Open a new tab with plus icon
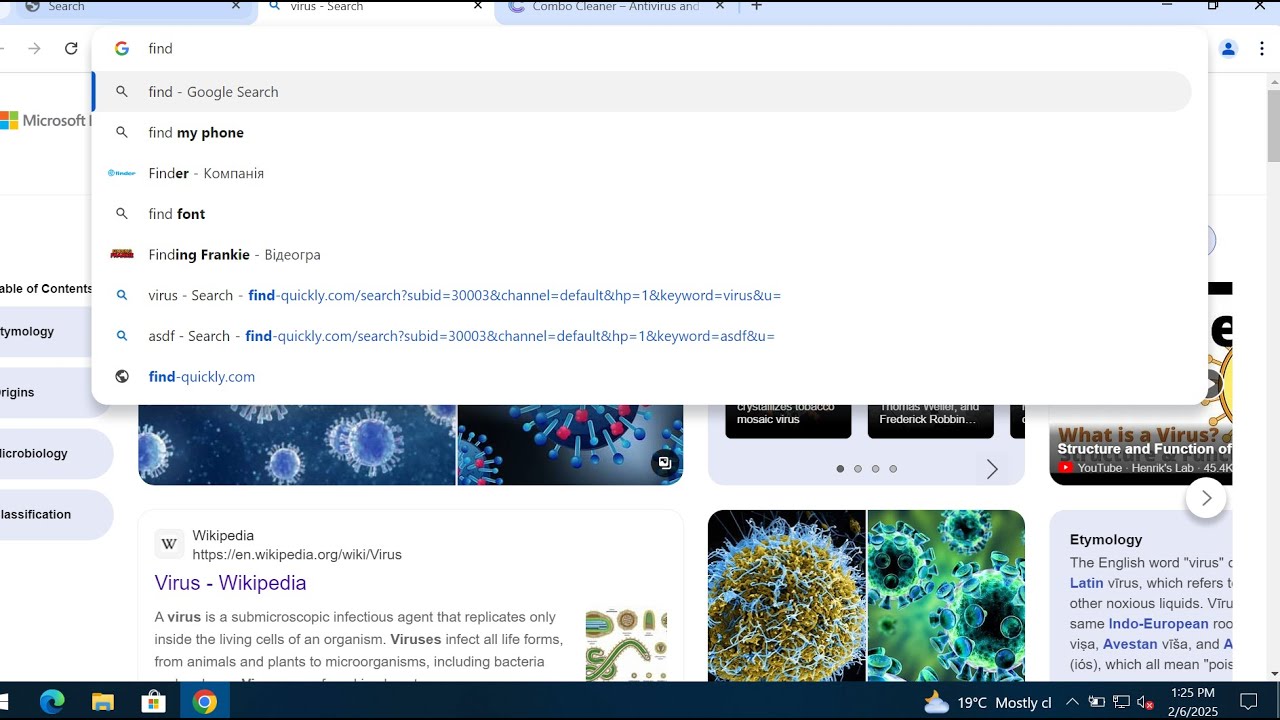 (x=756, y=6)
